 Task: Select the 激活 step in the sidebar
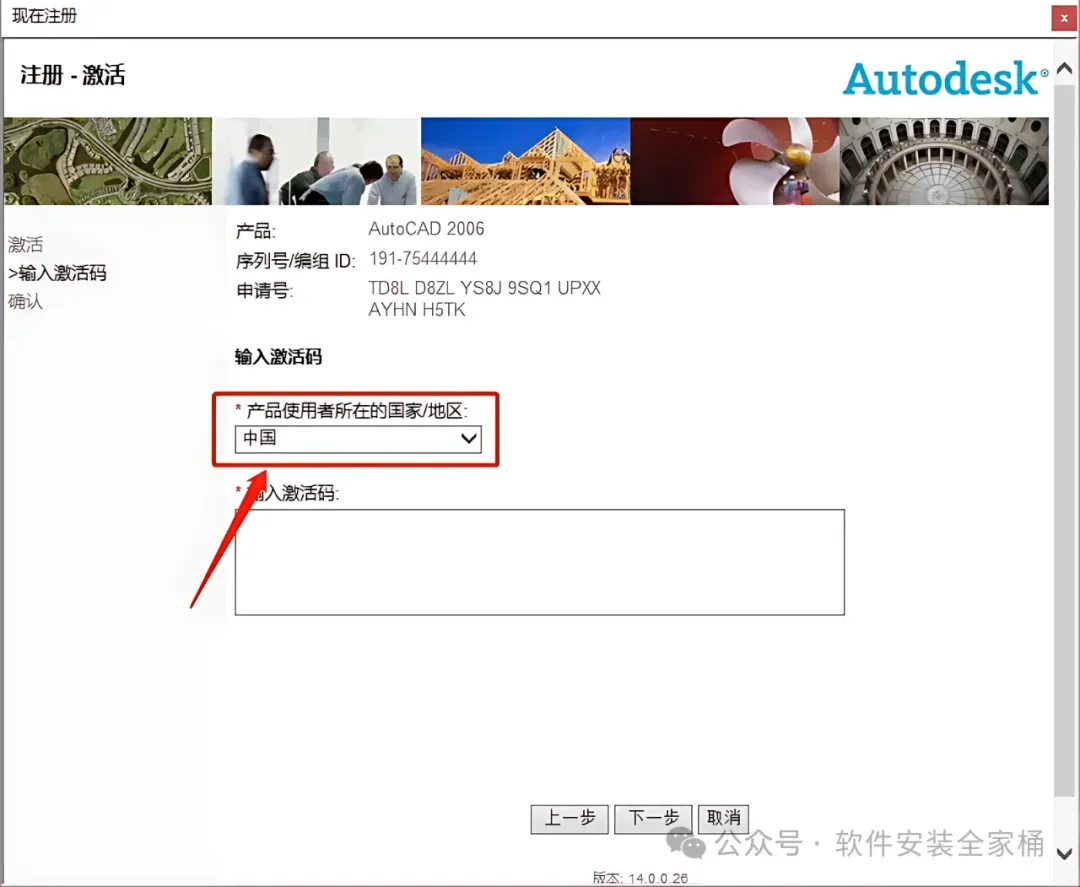[25, 244]
